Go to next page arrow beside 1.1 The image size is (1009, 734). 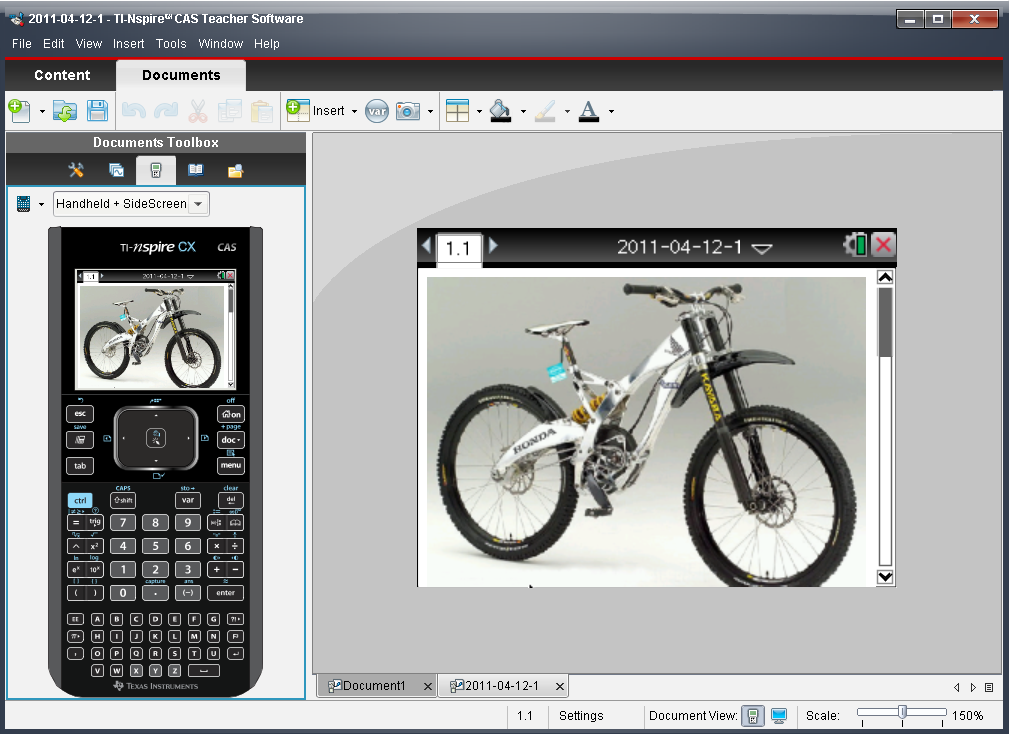(x=493, y=245)
